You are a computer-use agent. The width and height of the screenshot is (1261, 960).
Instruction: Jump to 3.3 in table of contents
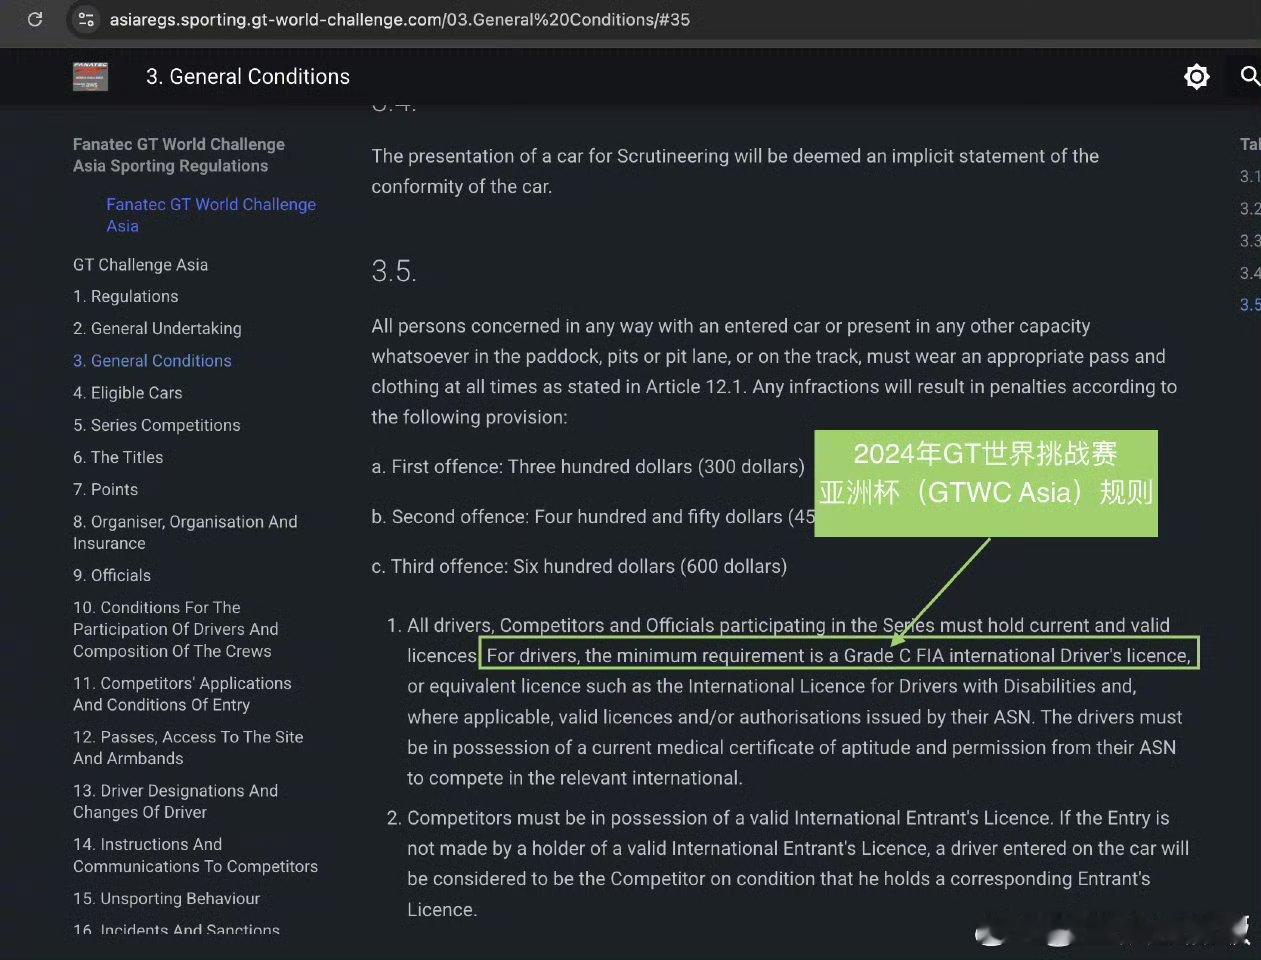pos(1250,240)
